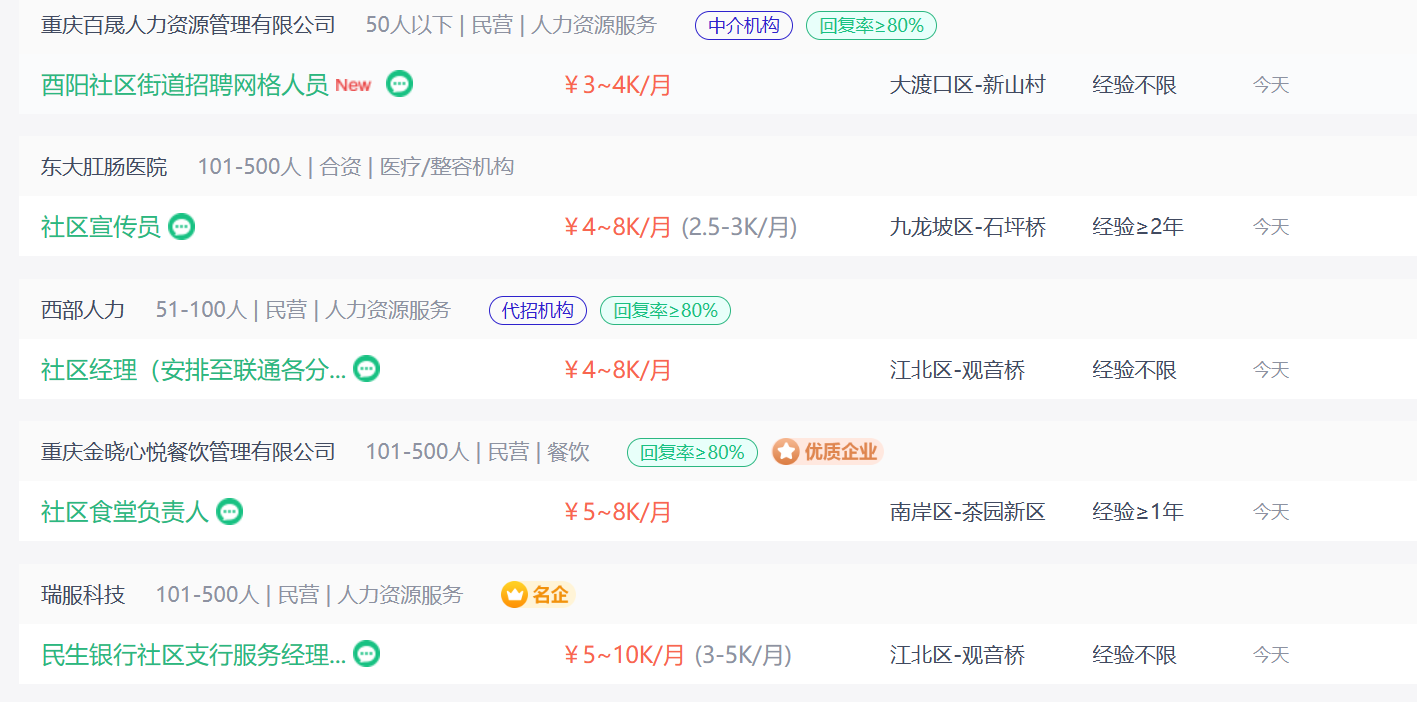Open company 重庆金晓心悦餐饮管理有限公司
Image resolution: width=1417 pixels, height=702 pixels.
tap(188, 452)
